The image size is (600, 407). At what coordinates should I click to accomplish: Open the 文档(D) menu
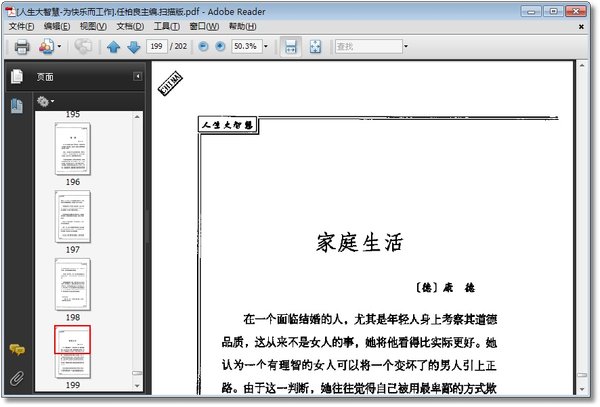coord(130,26)
